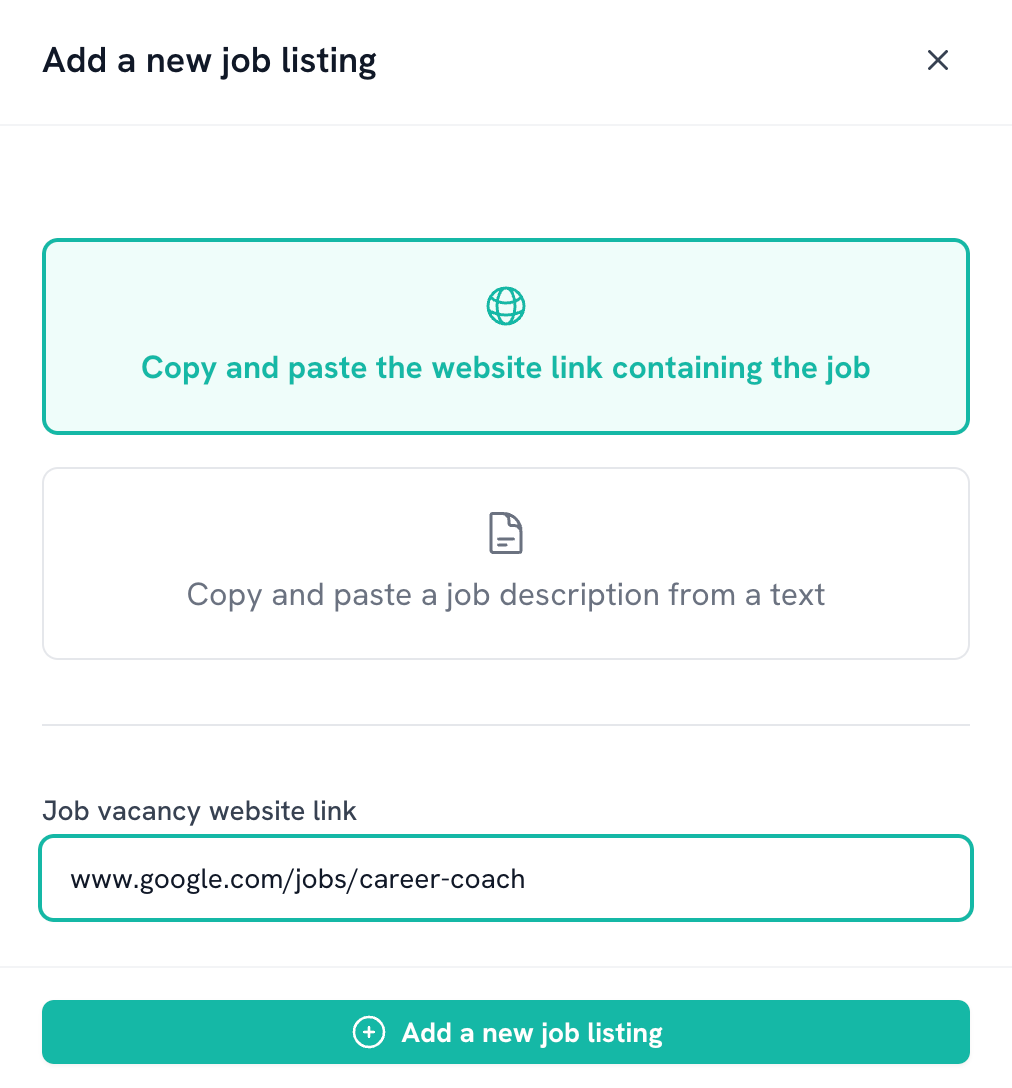This screenshot has width=1012, height=1088.
Task: Click the globe icon above the website link option
Action: [x=506, y=305]
